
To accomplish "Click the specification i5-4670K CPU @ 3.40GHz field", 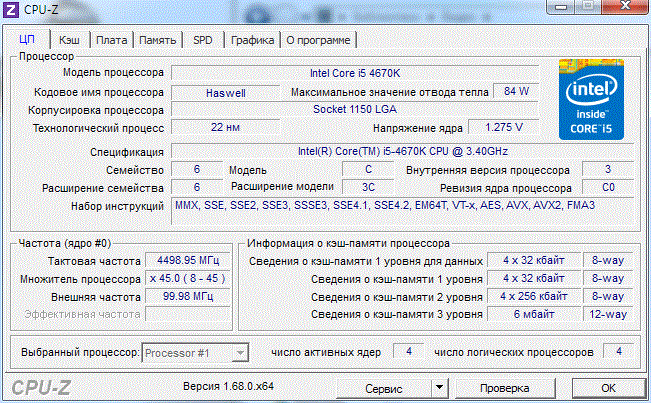I will tap(403, 151).
